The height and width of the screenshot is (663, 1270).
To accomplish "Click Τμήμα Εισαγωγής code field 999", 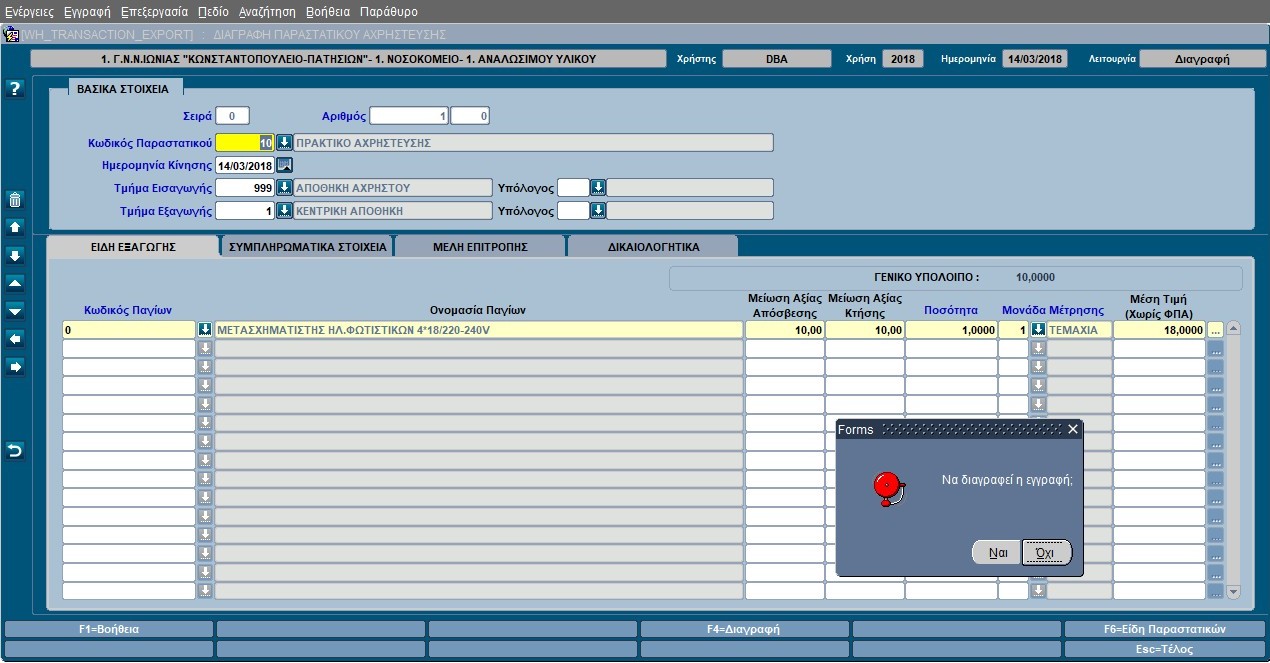I will [245, 187].
